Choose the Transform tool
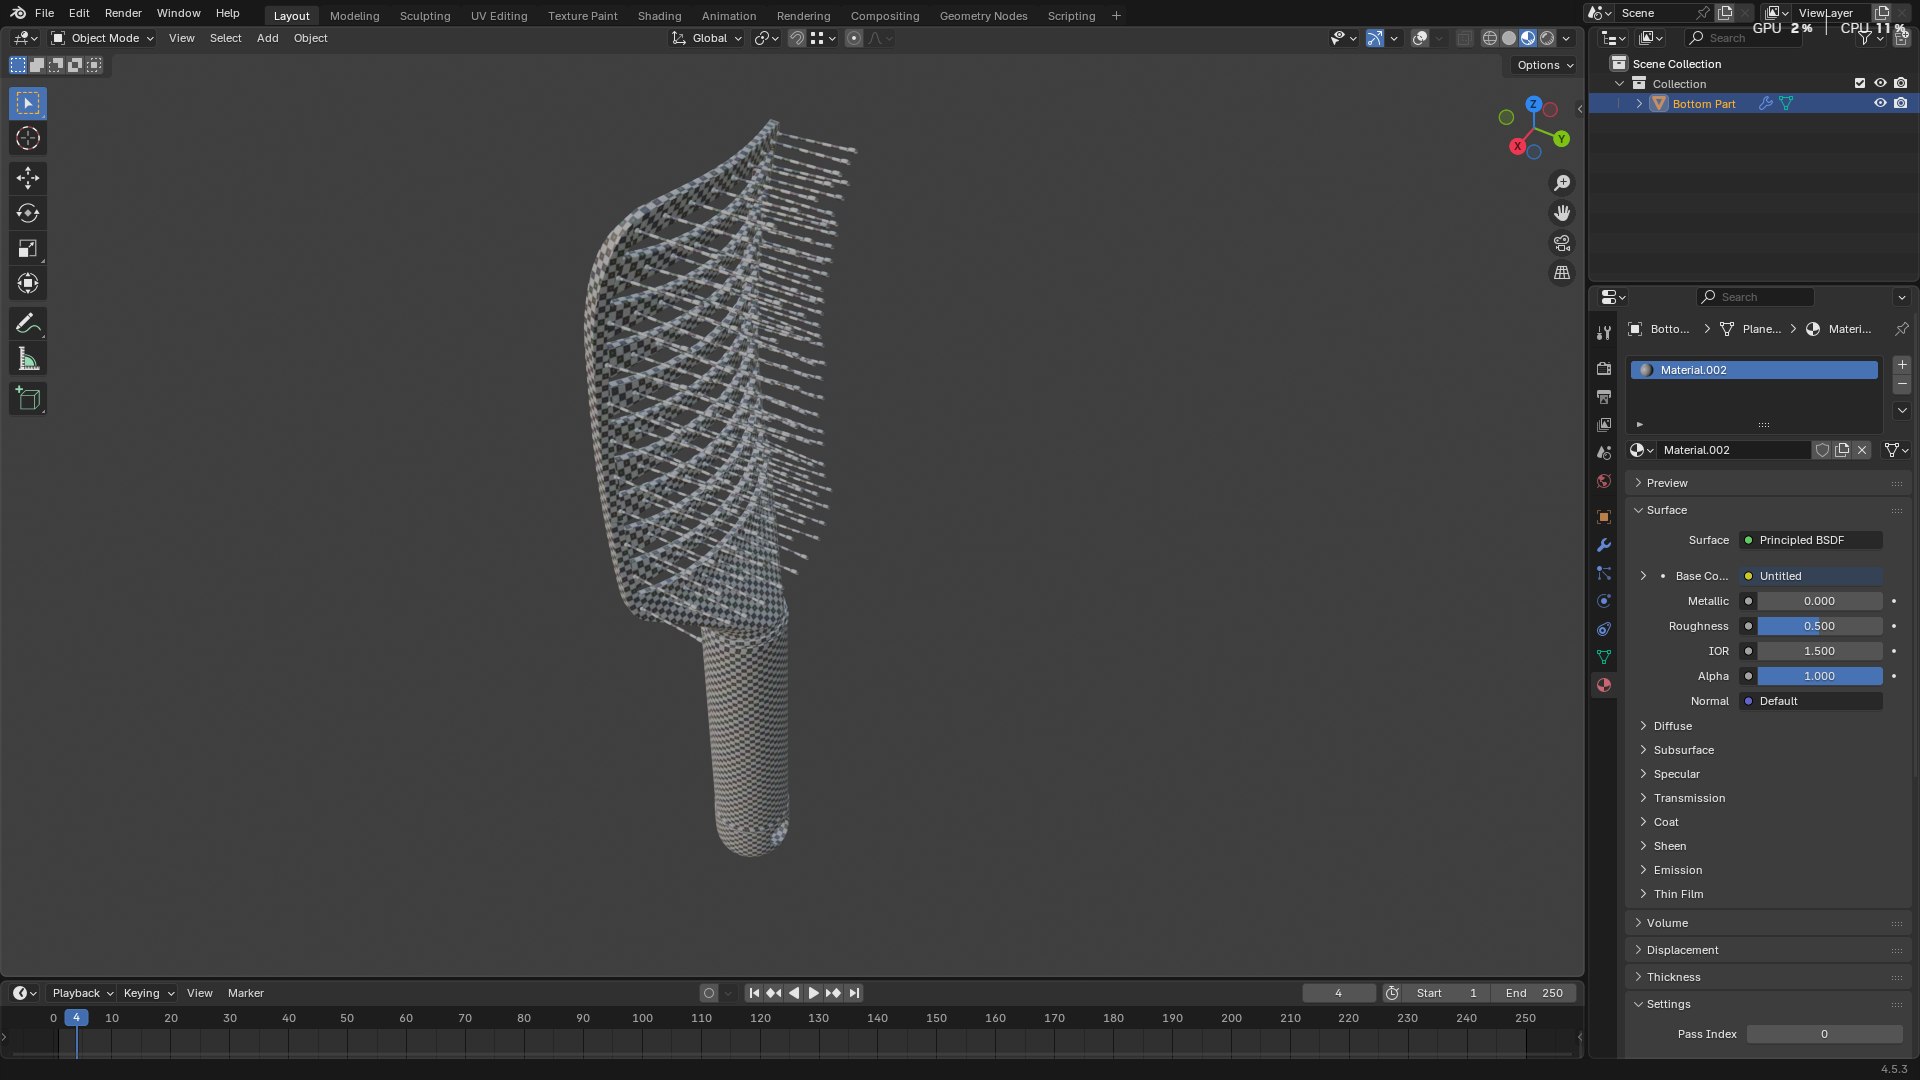The width and height of the screenshot is (1920, 1080). [28, 283]
